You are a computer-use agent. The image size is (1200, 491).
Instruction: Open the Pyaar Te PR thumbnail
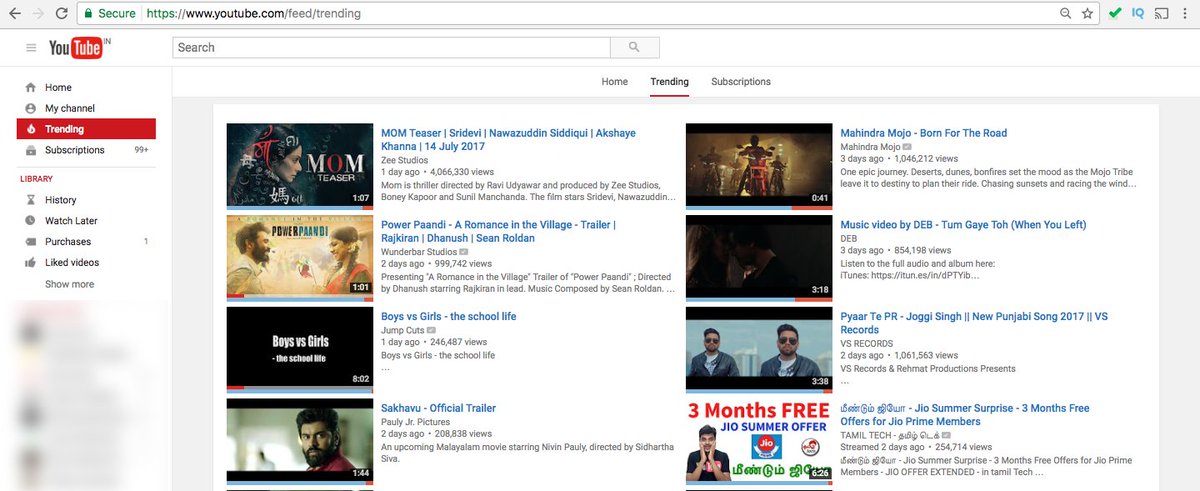pyautogui.click(x=759, y=348)
